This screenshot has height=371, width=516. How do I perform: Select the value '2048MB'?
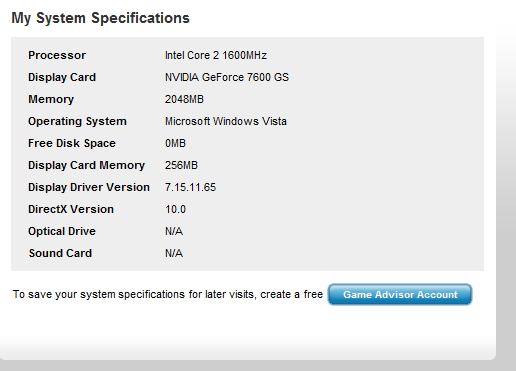184,99
